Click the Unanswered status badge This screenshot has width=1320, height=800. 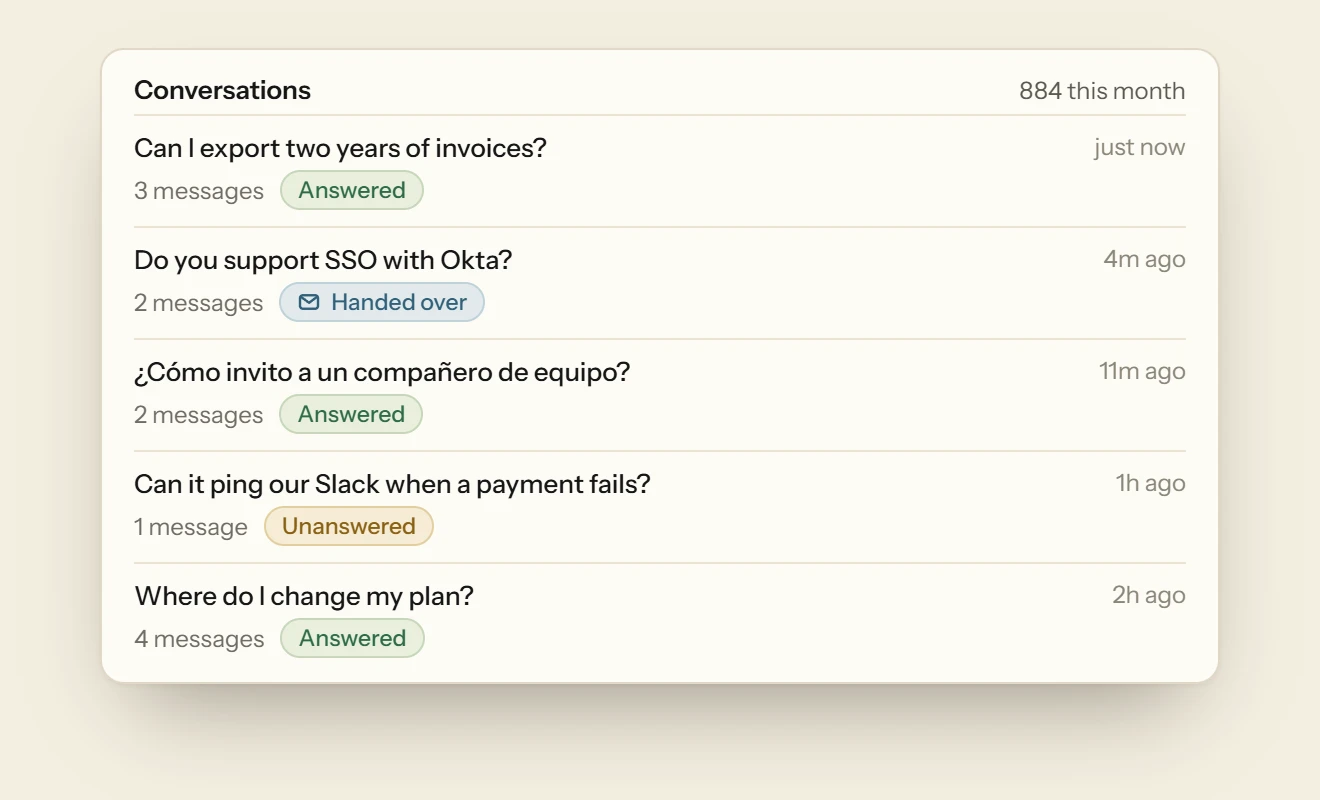click(349, 526)
